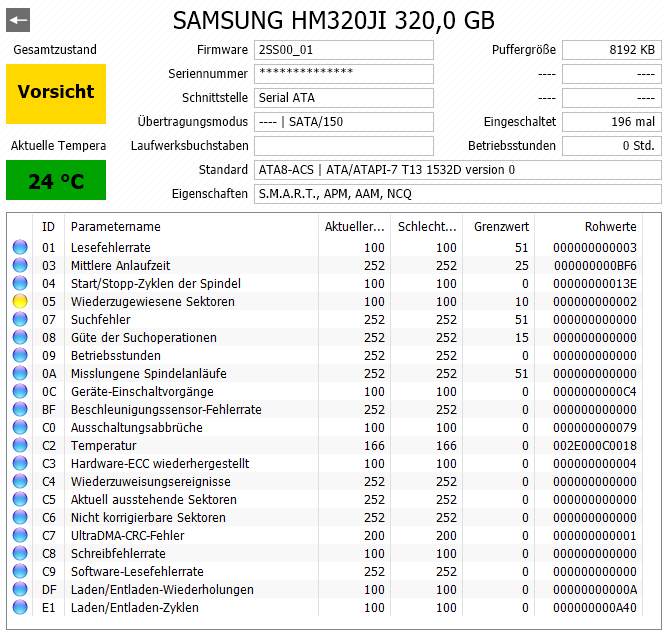Click the SAMSUNG HM320JI 320,0 GB title
Image resolution: width=665 pixels, height=631 pixels.
pyautogui.click(x=333, y=20)
